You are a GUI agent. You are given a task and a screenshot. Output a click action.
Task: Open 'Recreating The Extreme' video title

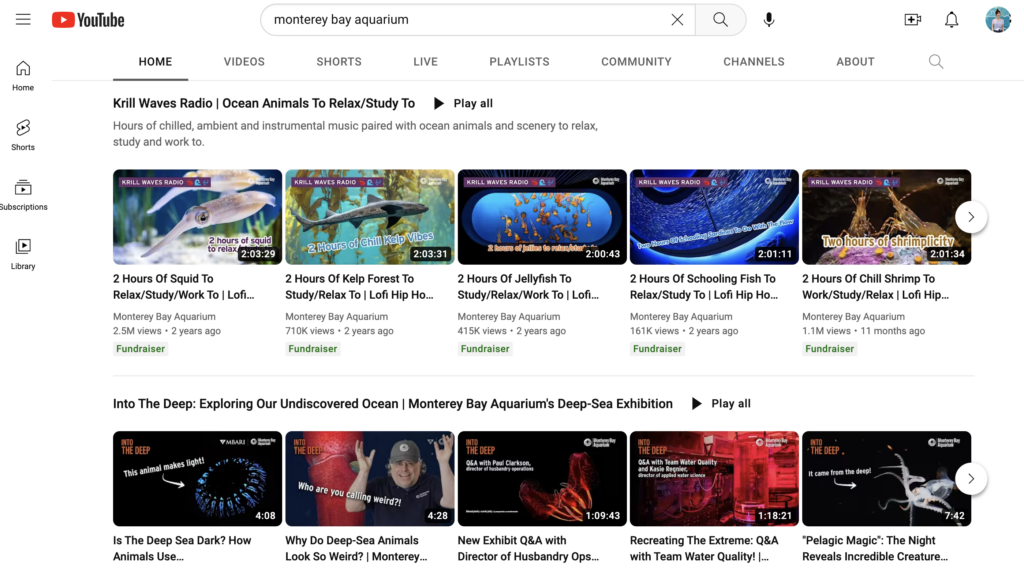(704, 549)
